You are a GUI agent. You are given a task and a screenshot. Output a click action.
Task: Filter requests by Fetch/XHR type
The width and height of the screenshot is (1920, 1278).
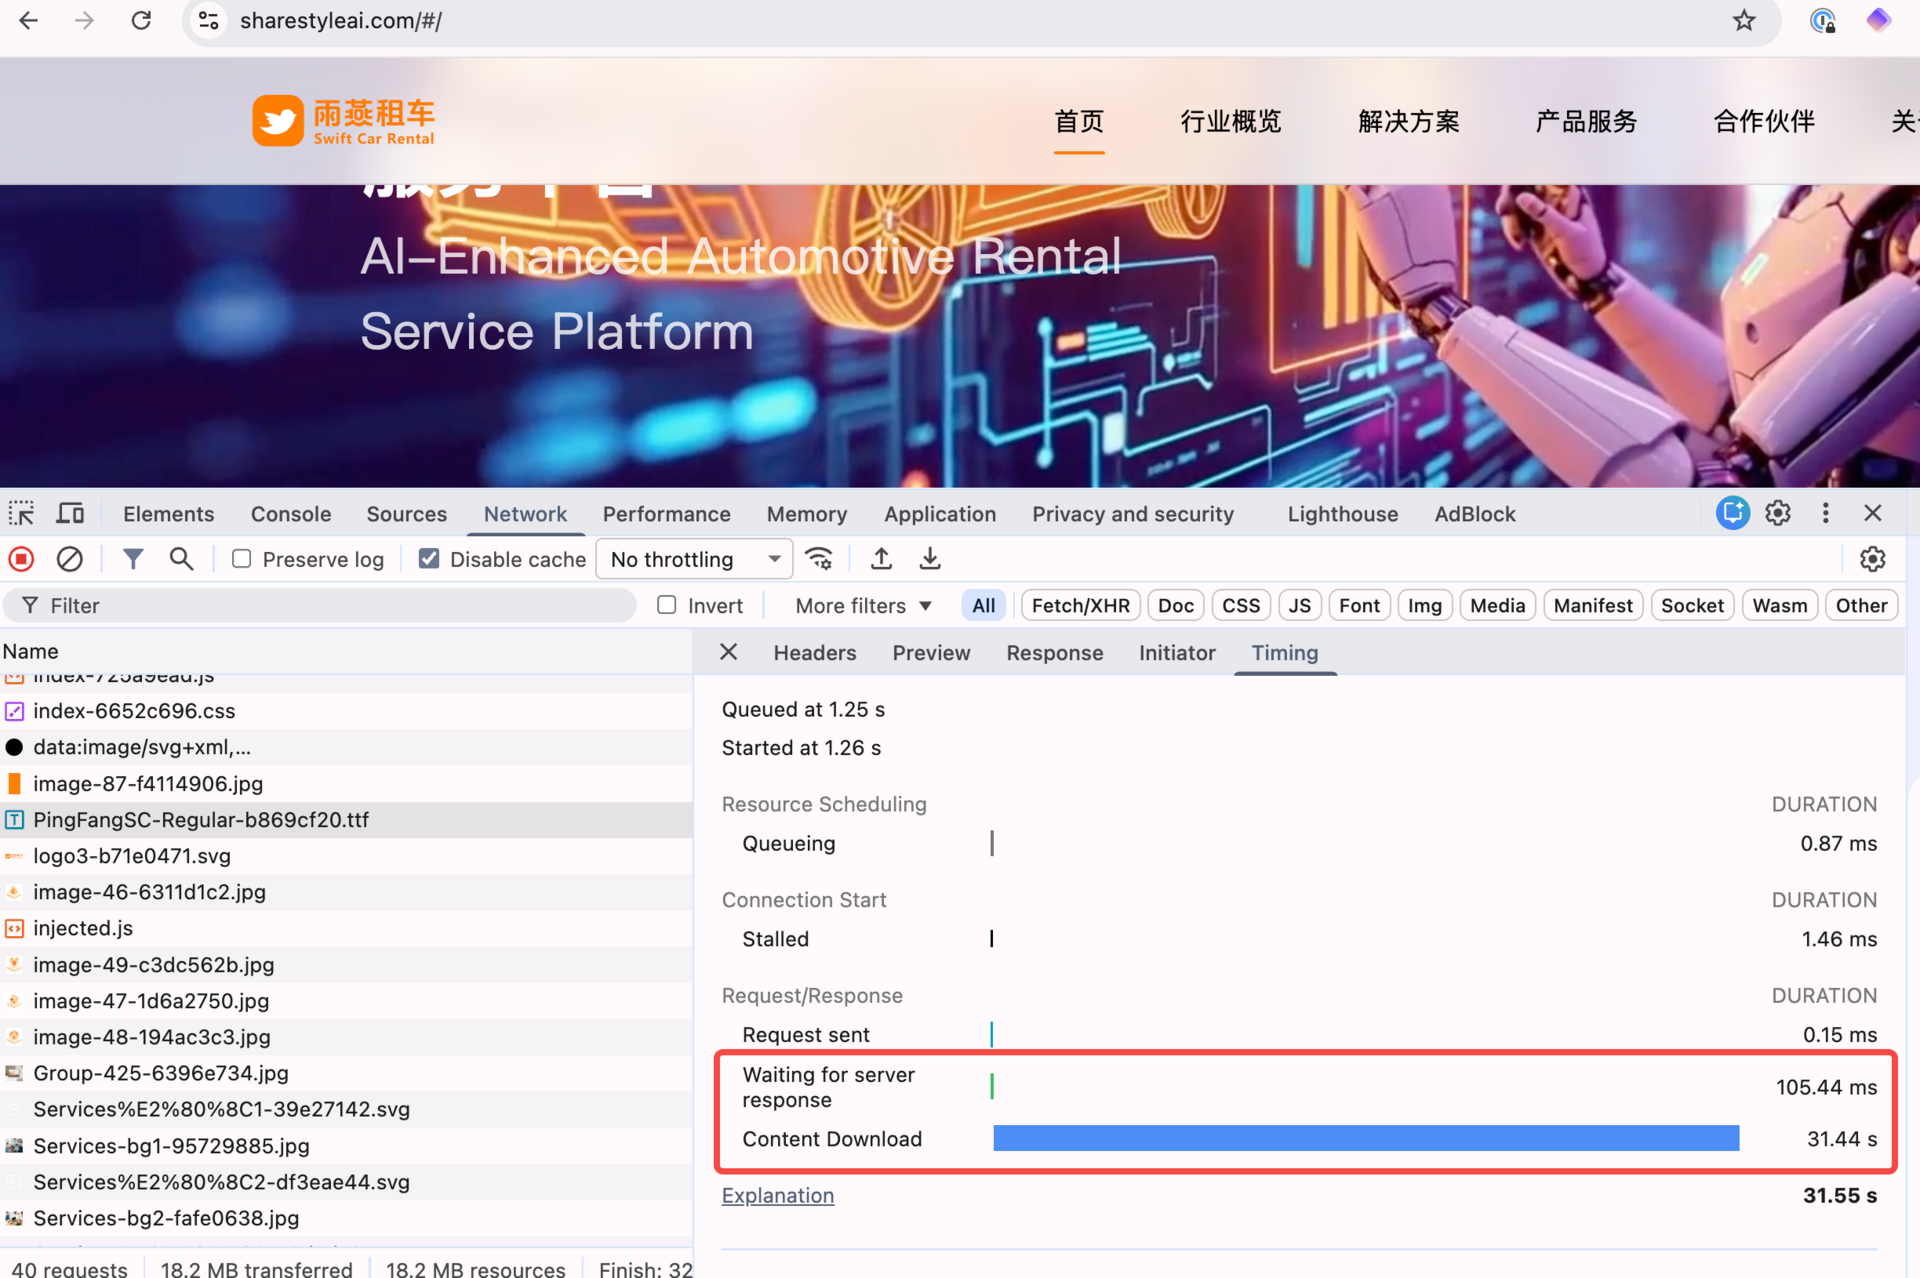[x=1080, y=606]
